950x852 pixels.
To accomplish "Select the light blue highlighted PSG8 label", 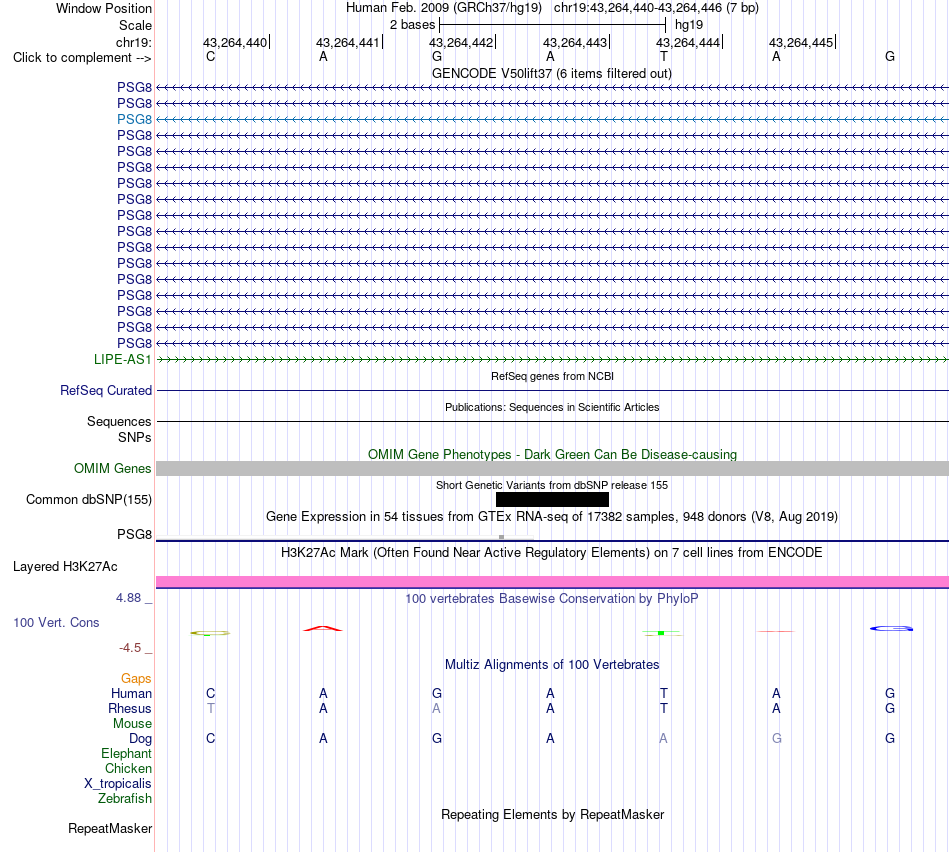I will pos(134,119).
